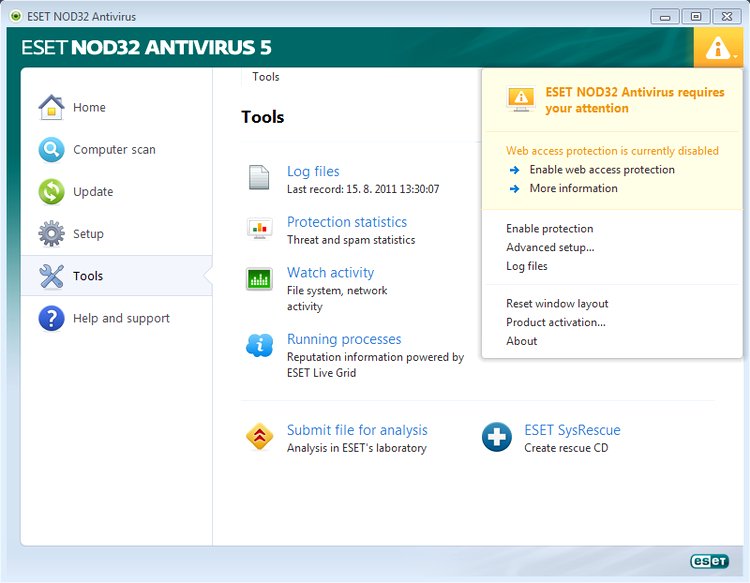Choose Reset window layout
This screenshot has width=750, height=583.
[557, 304]
